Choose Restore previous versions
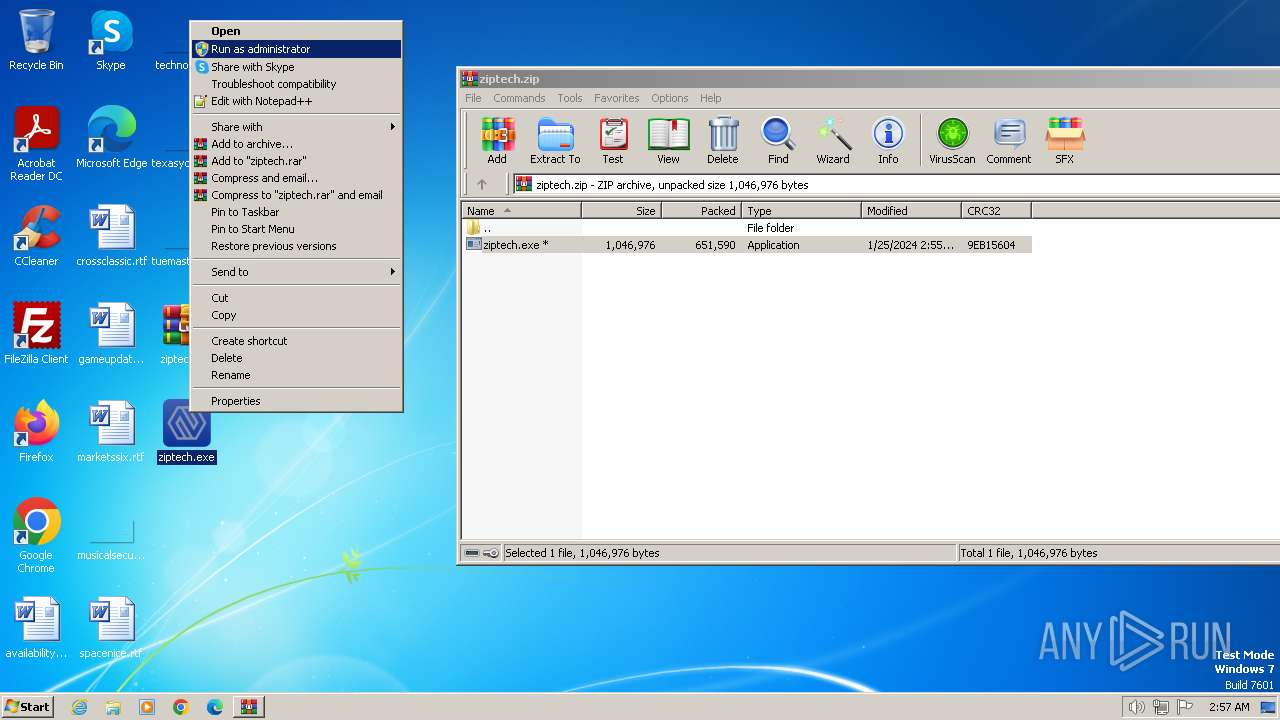Image resolution: width=1280 pixels, height=720 pixels. tap(297, 246)
